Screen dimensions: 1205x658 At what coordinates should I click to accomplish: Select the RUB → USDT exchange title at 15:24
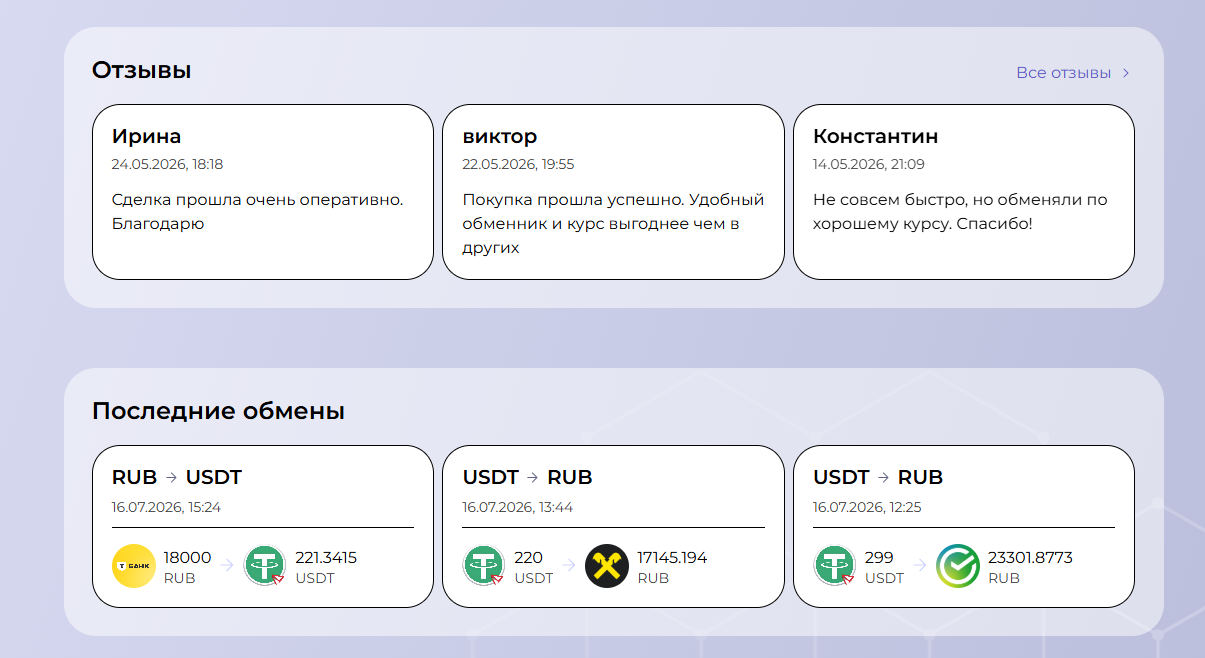tap(177, 477)
